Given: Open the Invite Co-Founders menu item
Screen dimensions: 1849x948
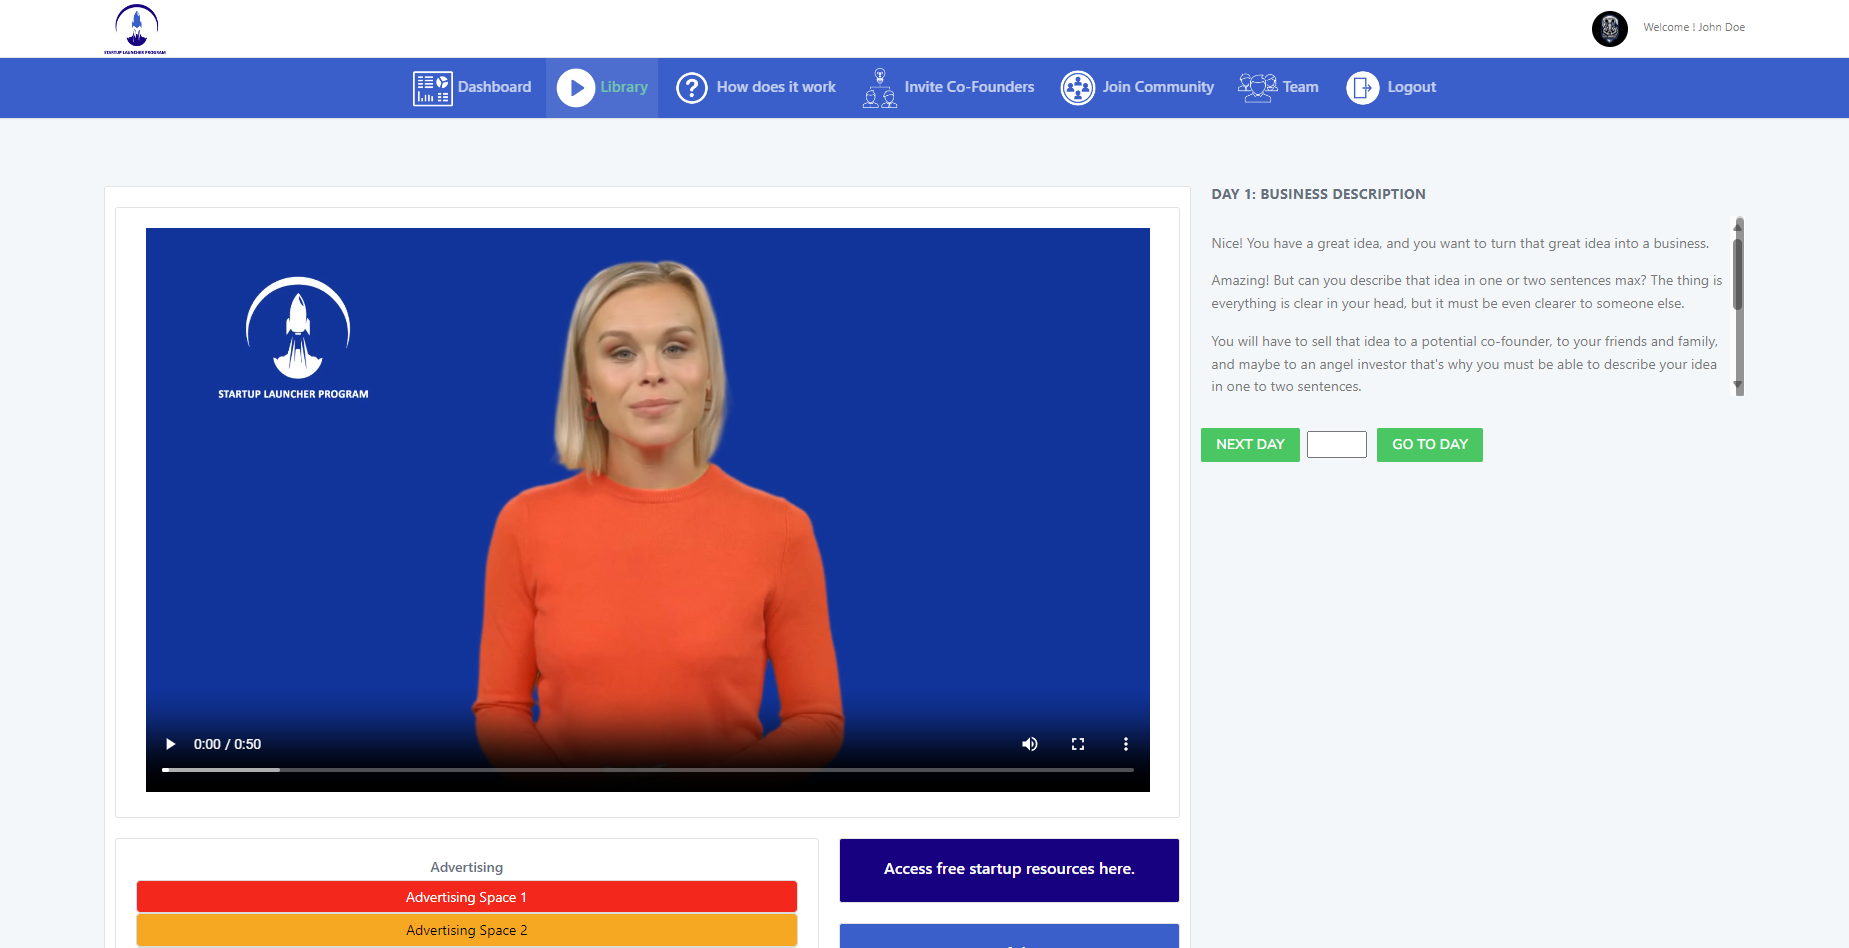Looking at the screenshot, I should 969,88.
